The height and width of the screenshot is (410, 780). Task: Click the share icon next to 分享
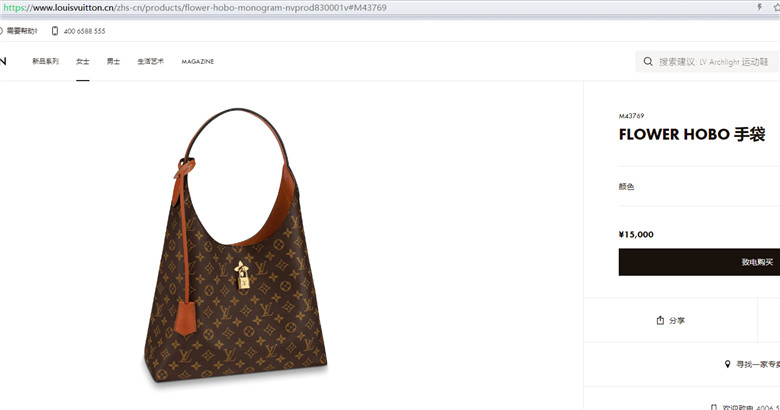[x=660, y=320]
